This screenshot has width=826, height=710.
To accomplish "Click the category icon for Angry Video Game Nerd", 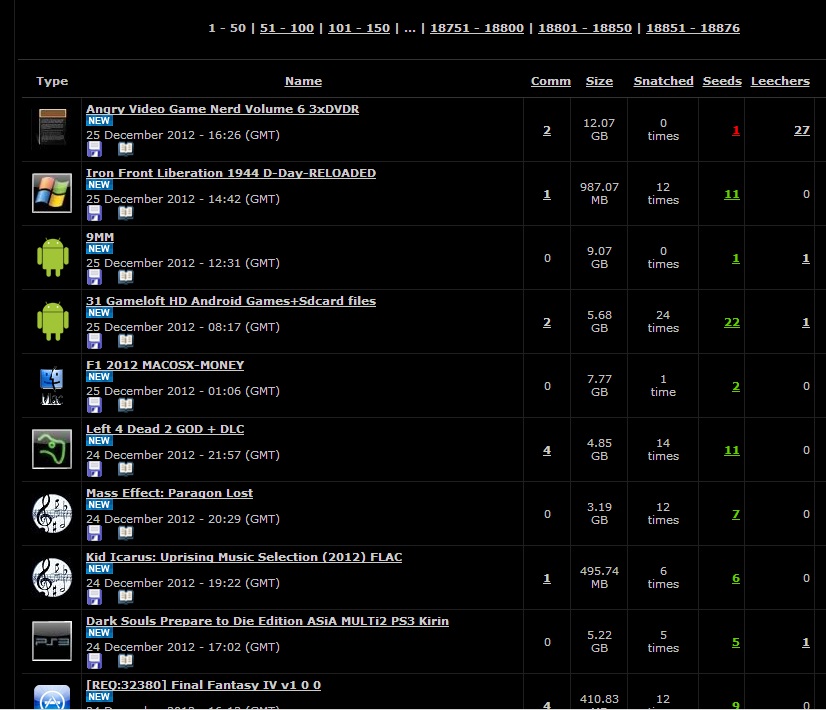I will tap(52, 127).
